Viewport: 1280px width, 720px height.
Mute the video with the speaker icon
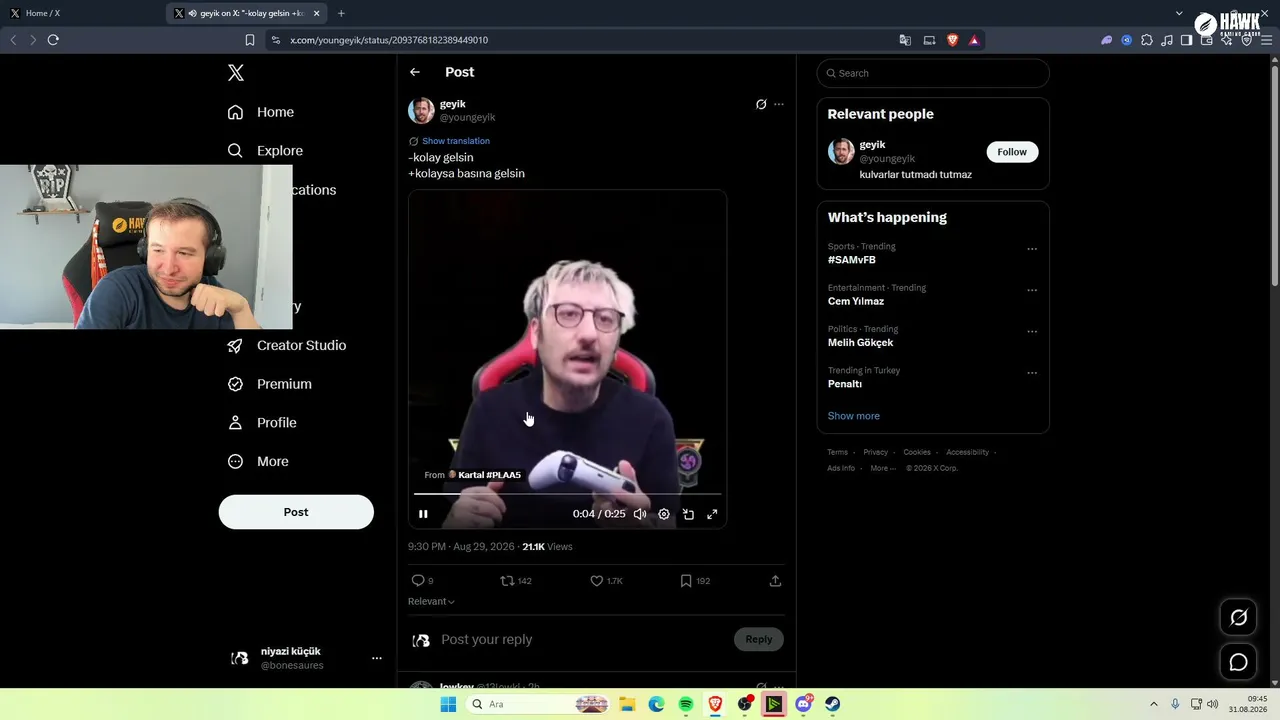point(640,514)
